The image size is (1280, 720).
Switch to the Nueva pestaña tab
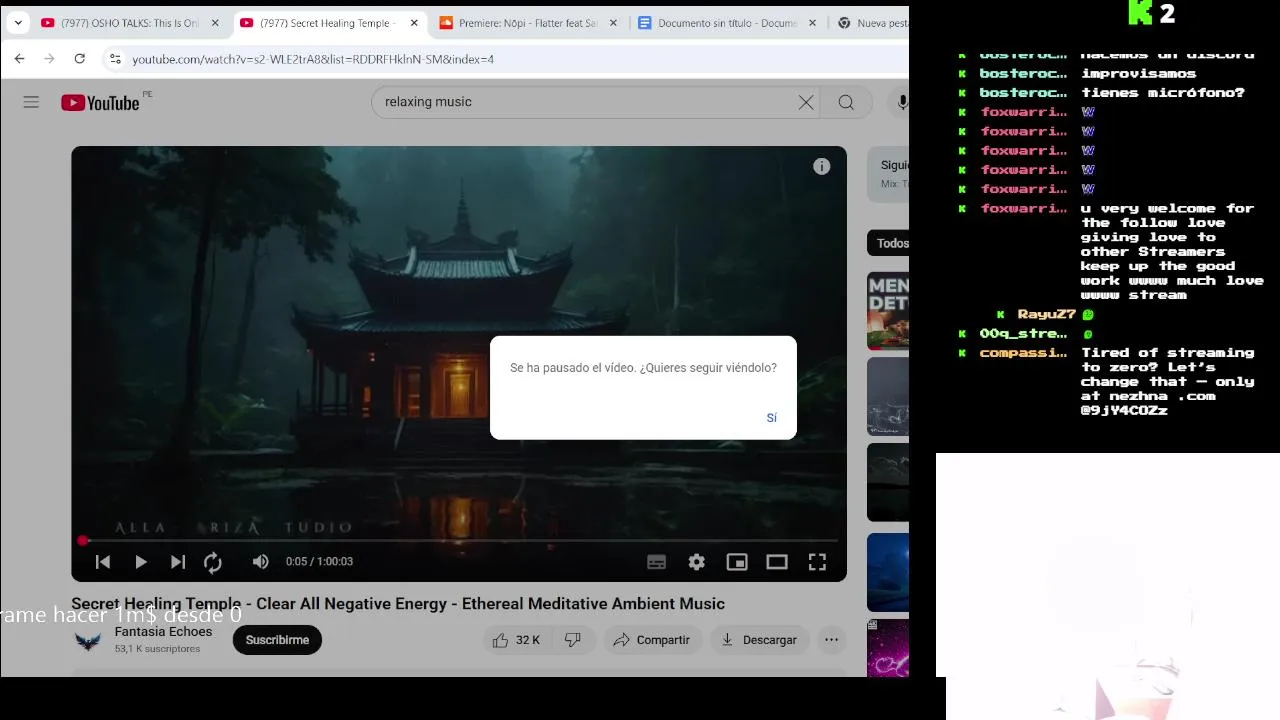coord(872,23)
